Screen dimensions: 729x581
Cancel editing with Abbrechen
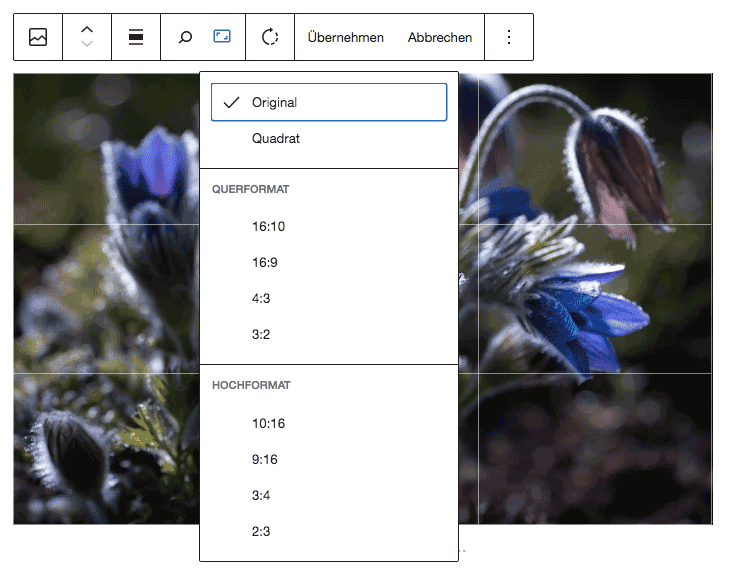[440, 37]
